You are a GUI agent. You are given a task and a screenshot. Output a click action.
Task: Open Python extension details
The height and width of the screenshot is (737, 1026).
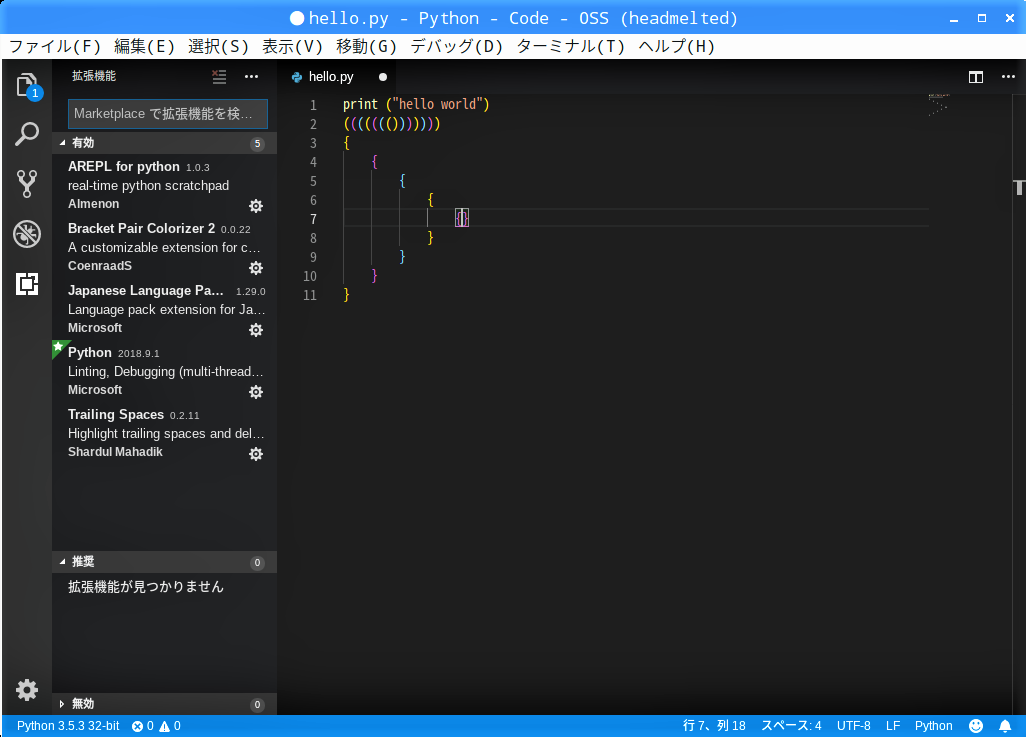164,371
